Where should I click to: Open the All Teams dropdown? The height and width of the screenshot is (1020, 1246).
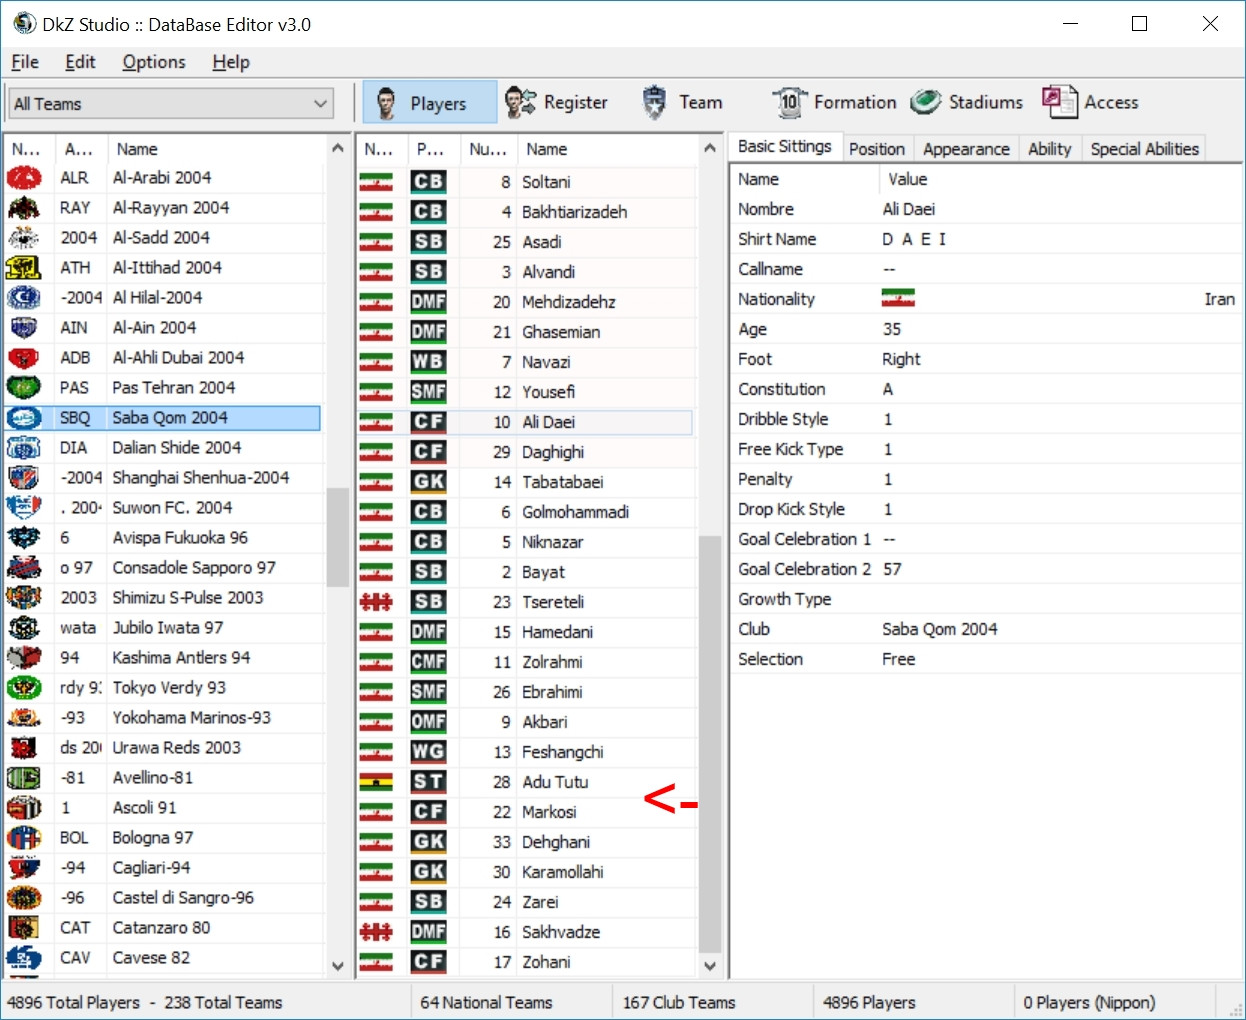pos(171,104)
